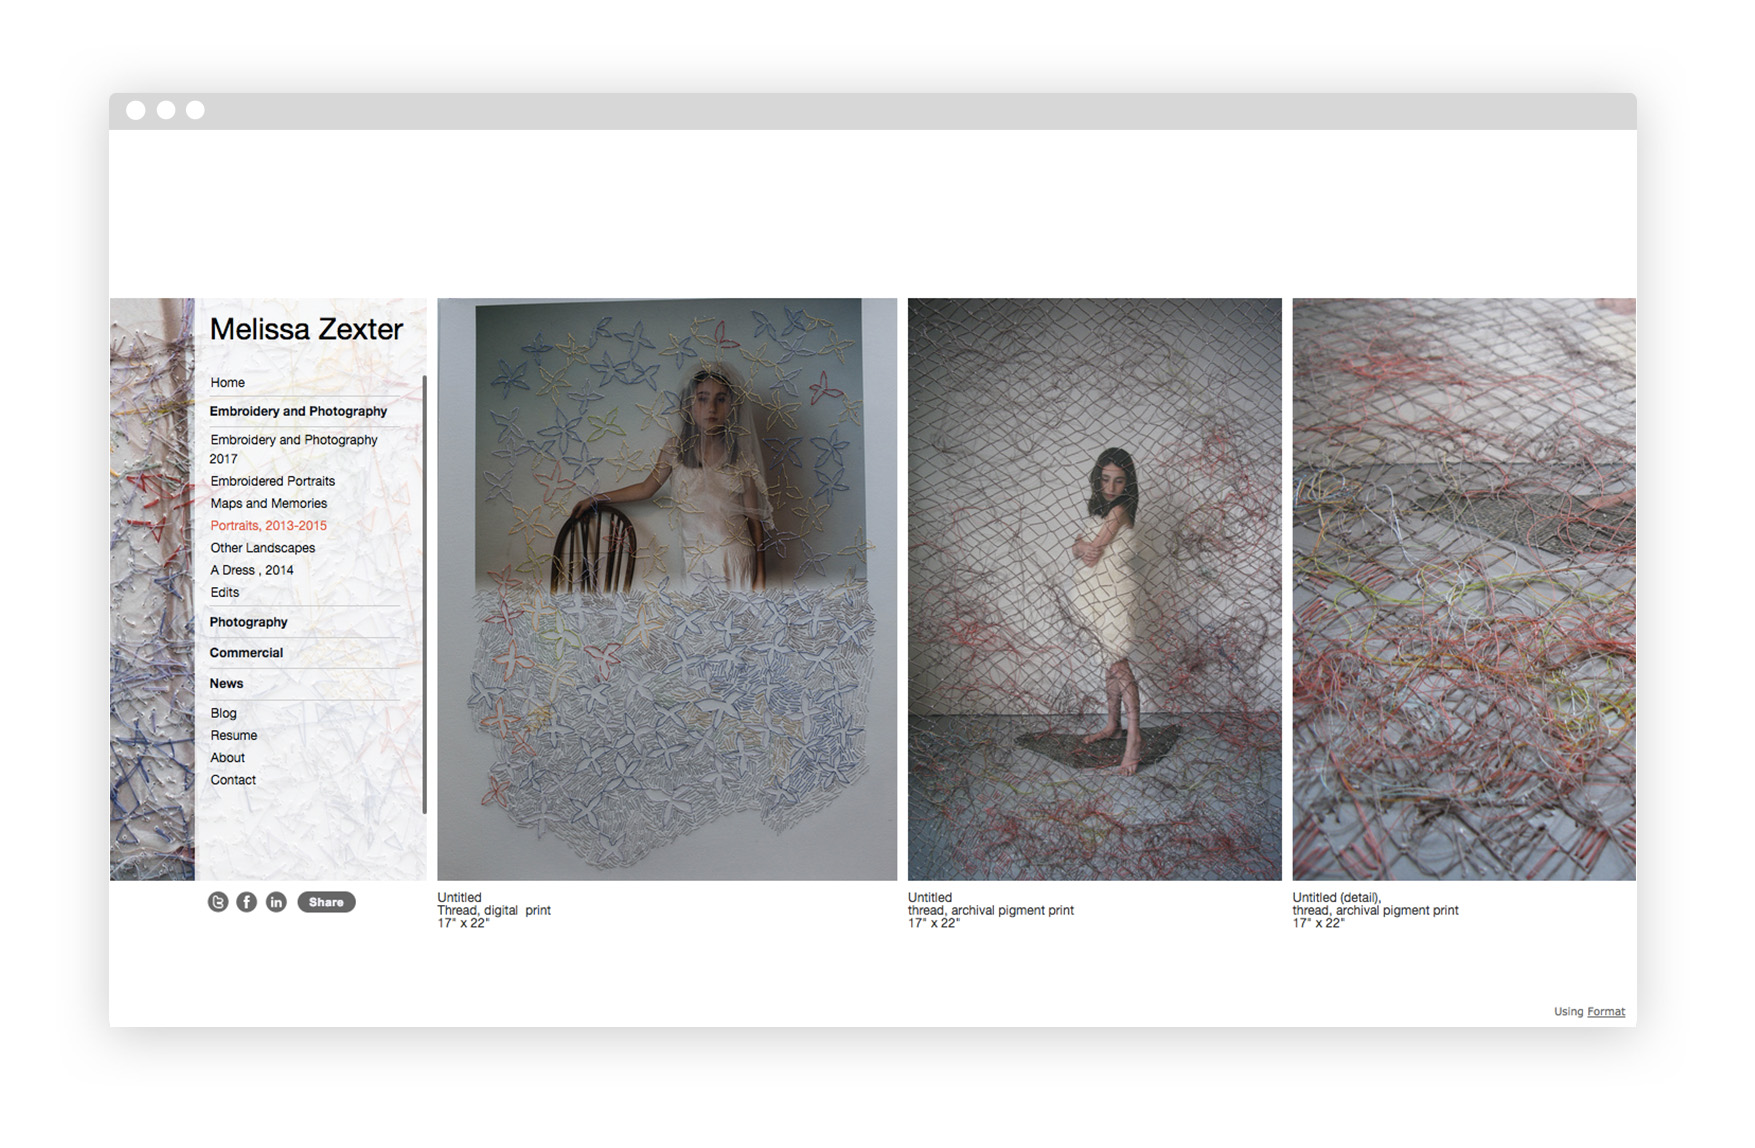Share the page on Facebook
Viewport: 1755px width, 1148px height.
point(246,901)
